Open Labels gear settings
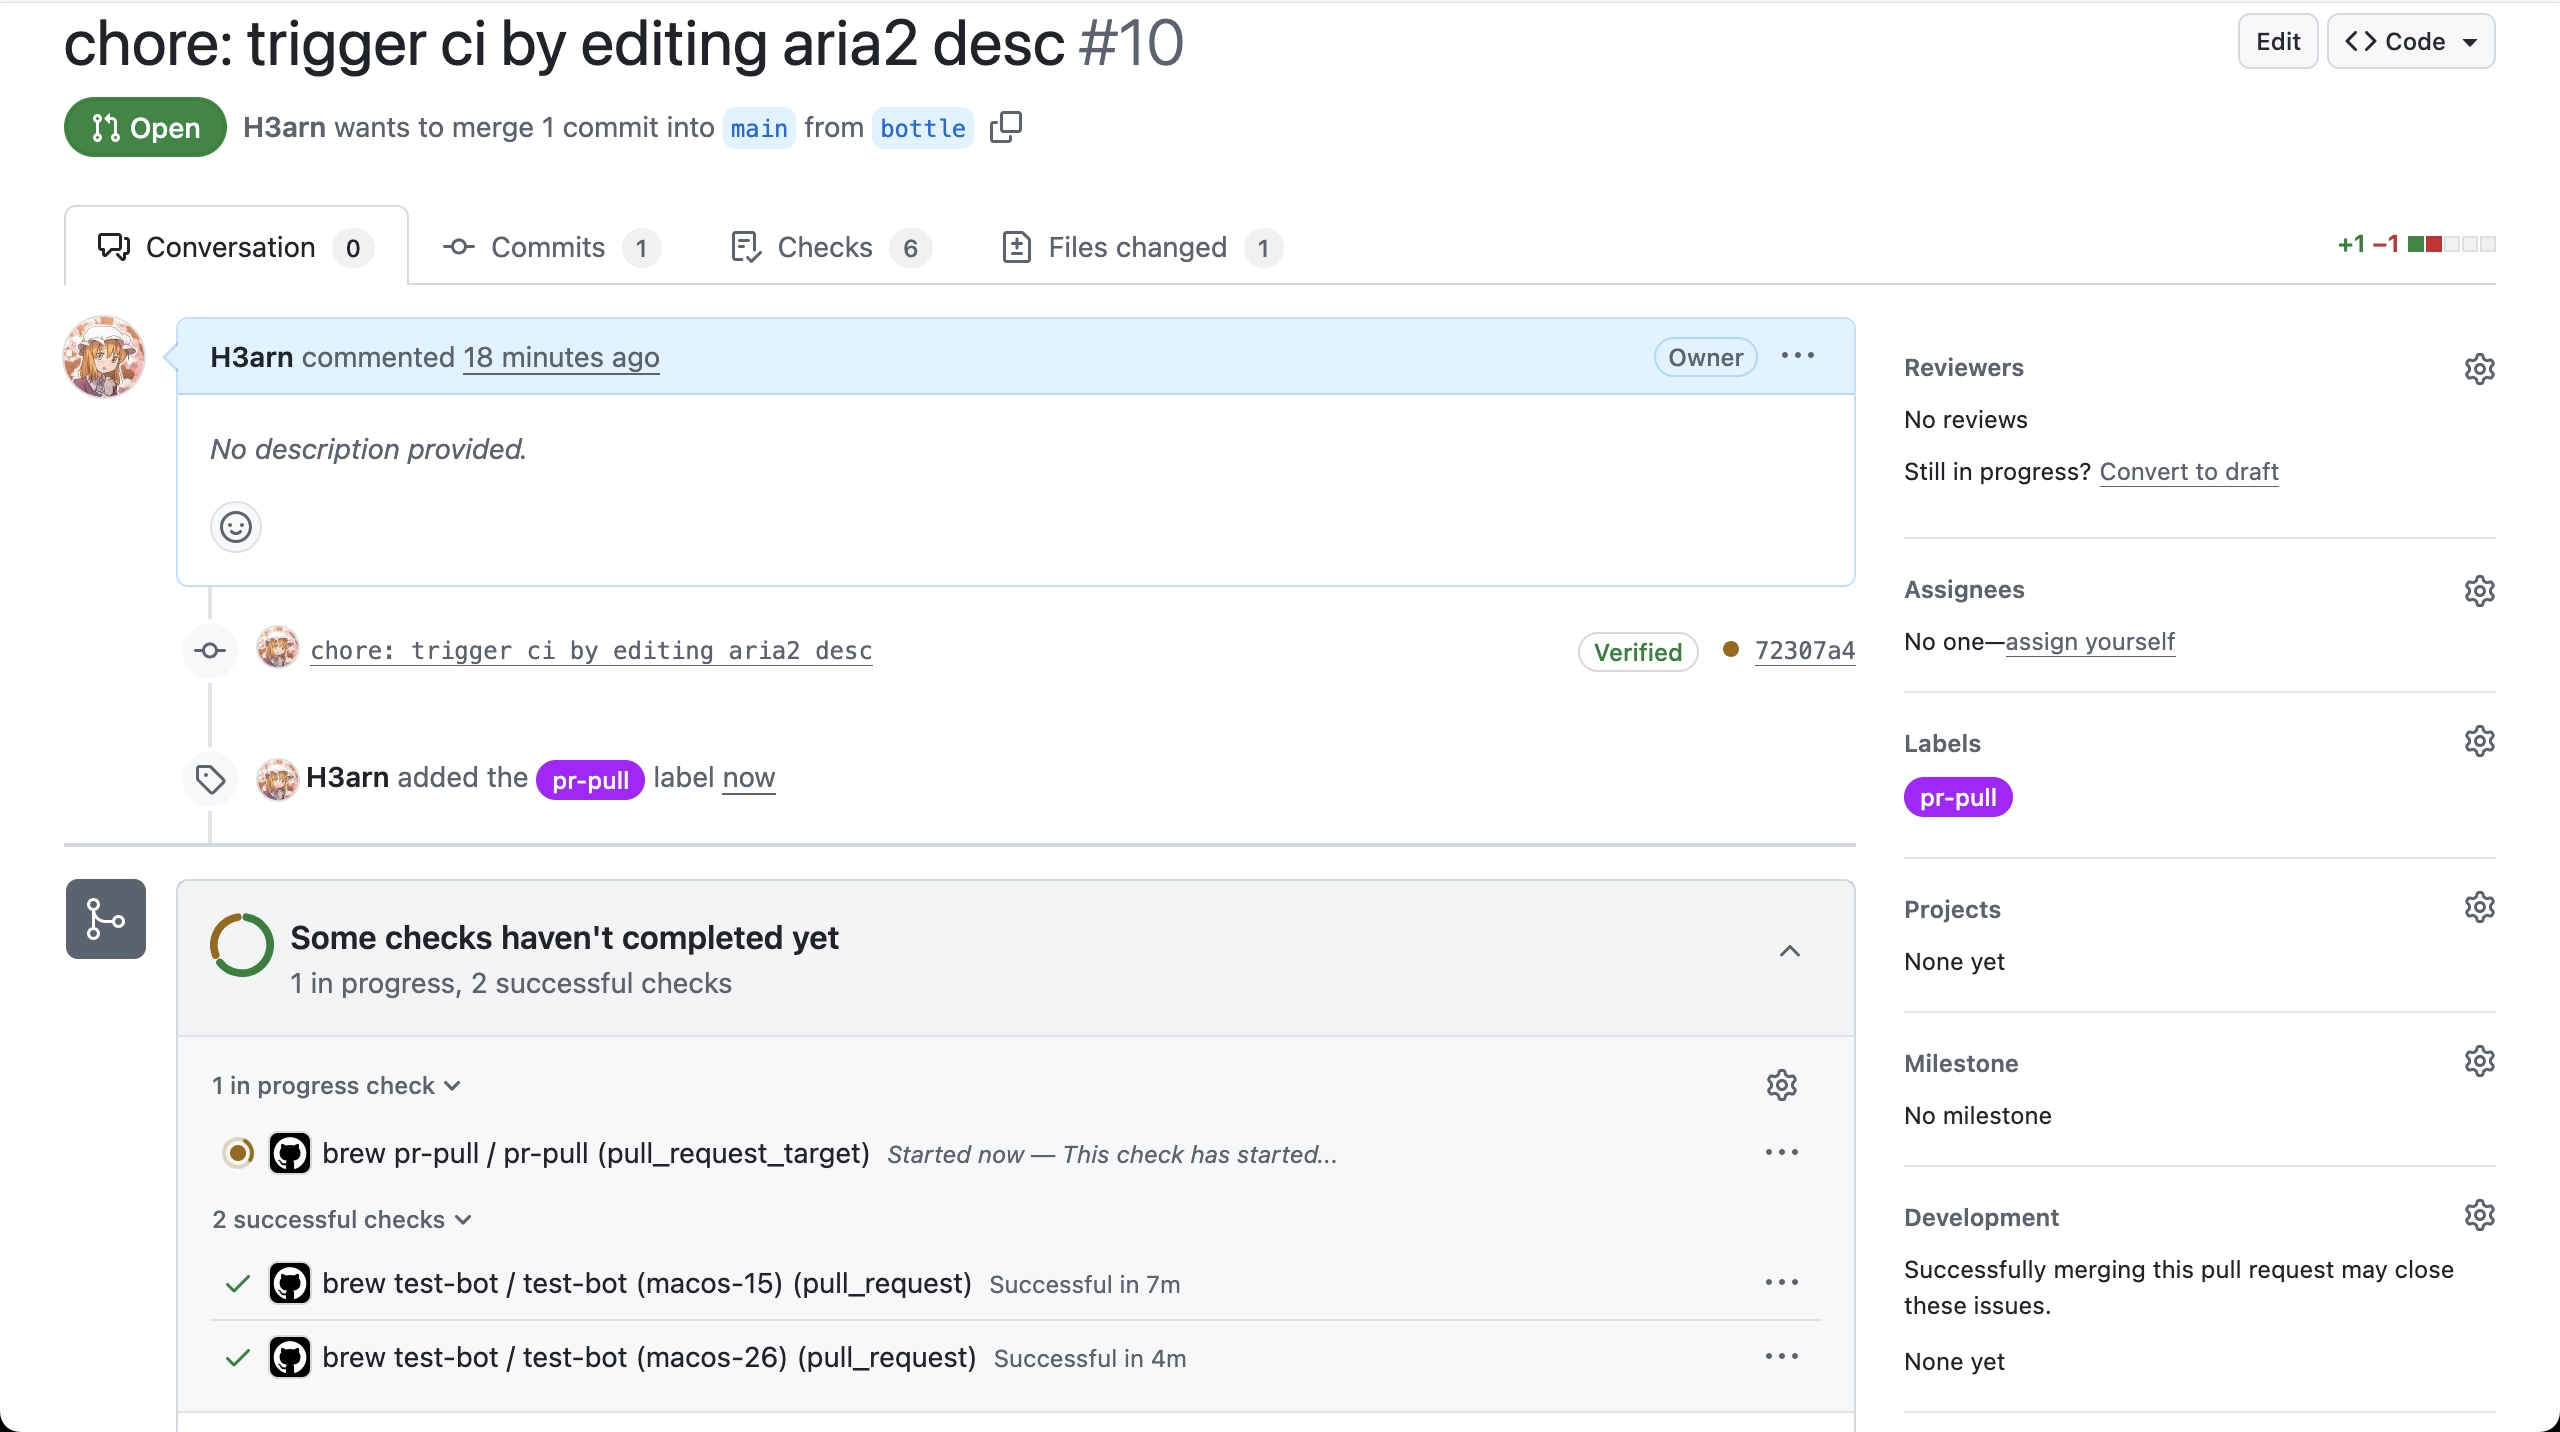The width and height of the screenshot is (2560, 1432). [2479, 741]
